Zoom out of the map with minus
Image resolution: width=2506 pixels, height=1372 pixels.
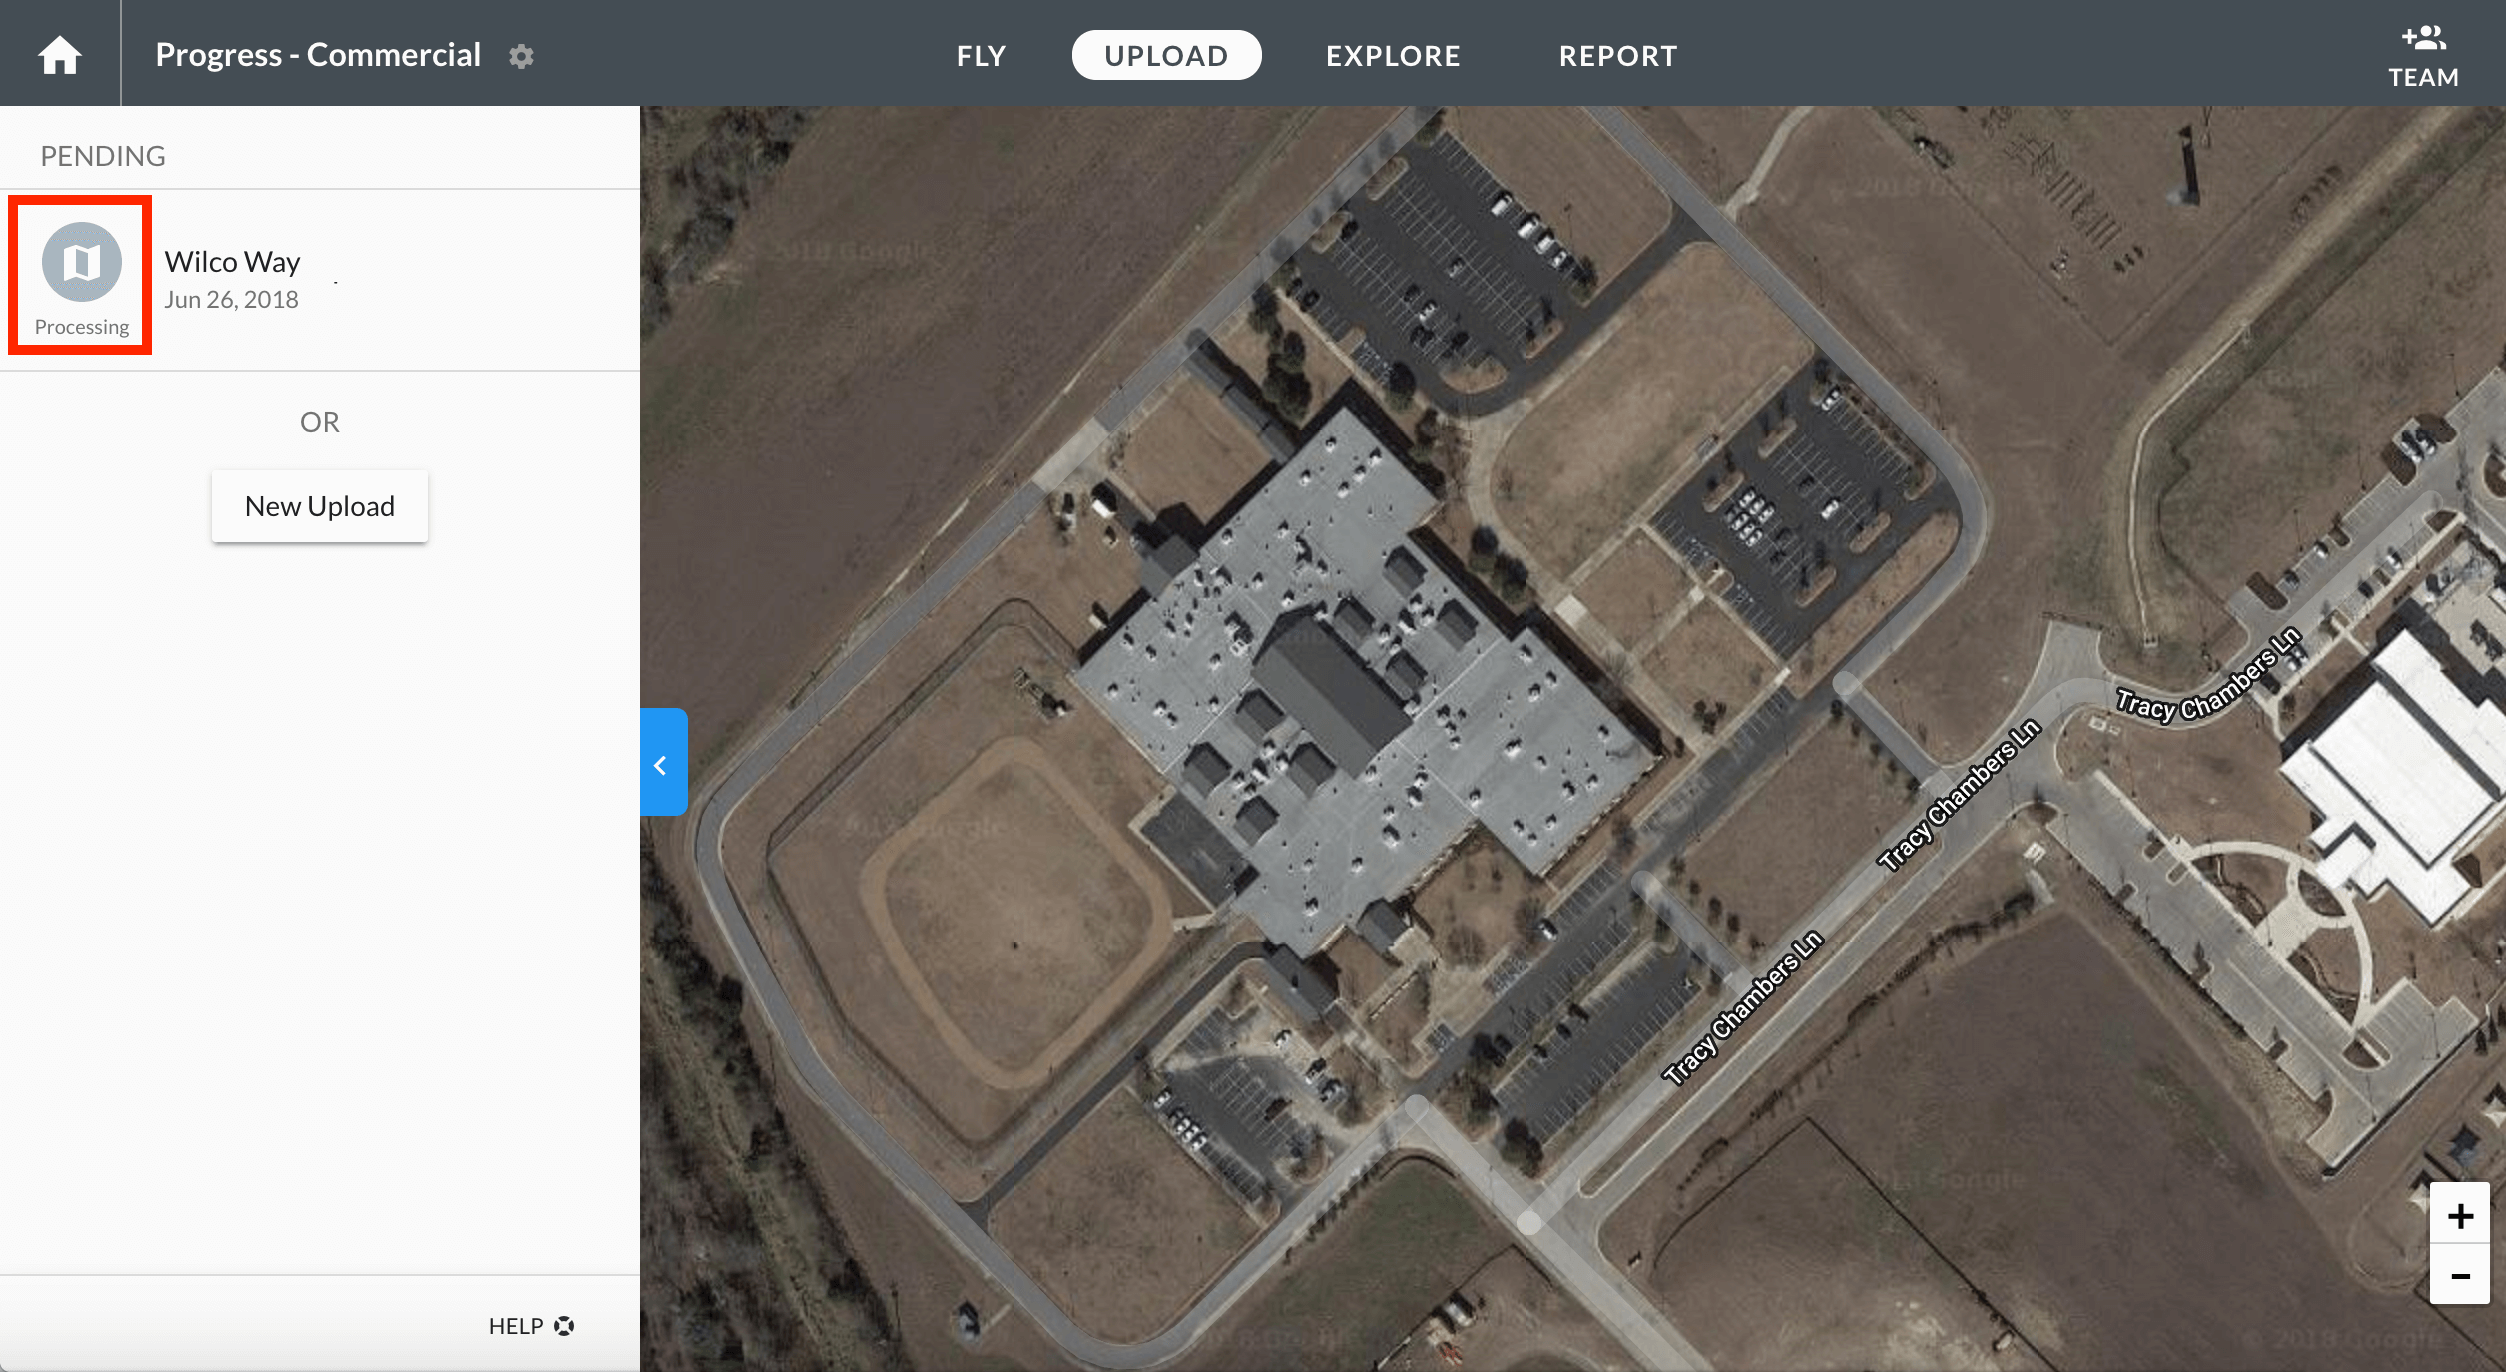click(x=2460, y=1275)
